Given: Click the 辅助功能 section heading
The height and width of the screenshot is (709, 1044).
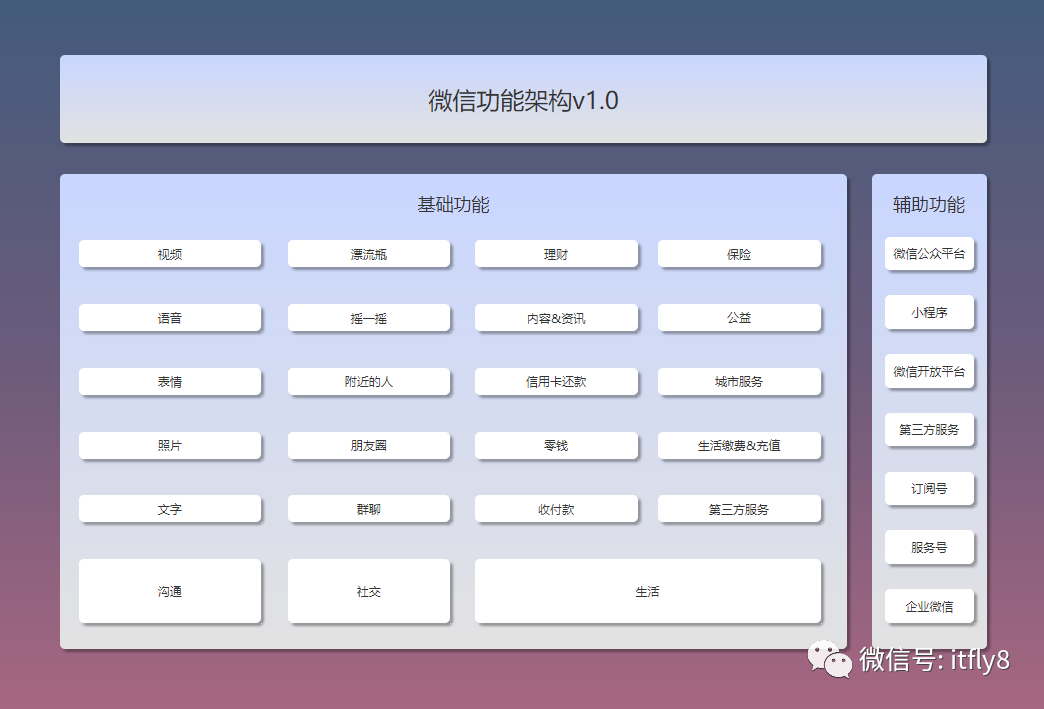Looking at the screenshot, I should pos(929,204).
